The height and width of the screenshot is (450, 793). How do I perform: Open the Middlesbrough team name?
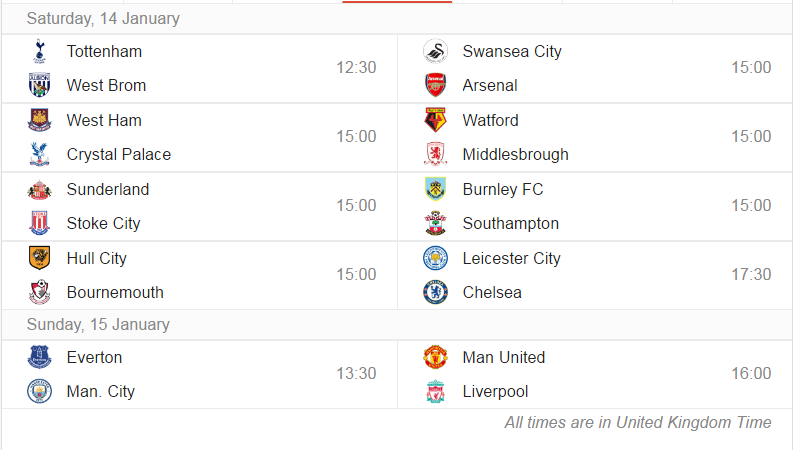pos(515,155)
